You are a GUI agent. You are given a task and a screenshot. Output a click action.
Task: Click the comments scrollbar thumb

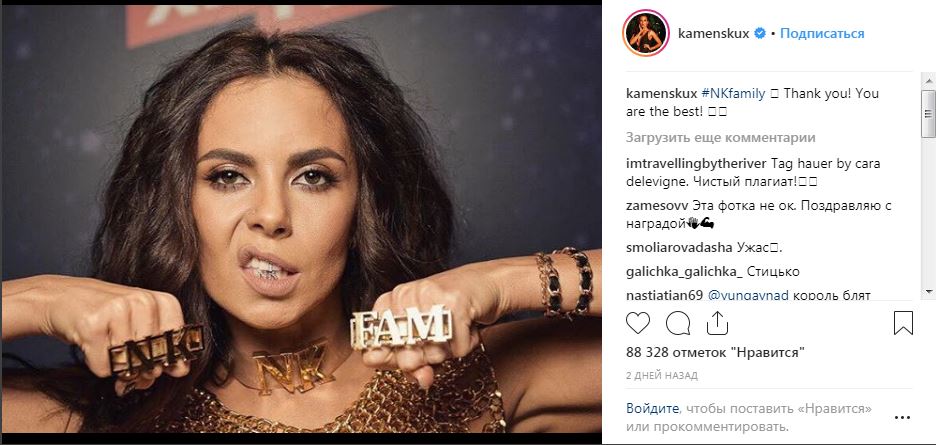(928, 114)
